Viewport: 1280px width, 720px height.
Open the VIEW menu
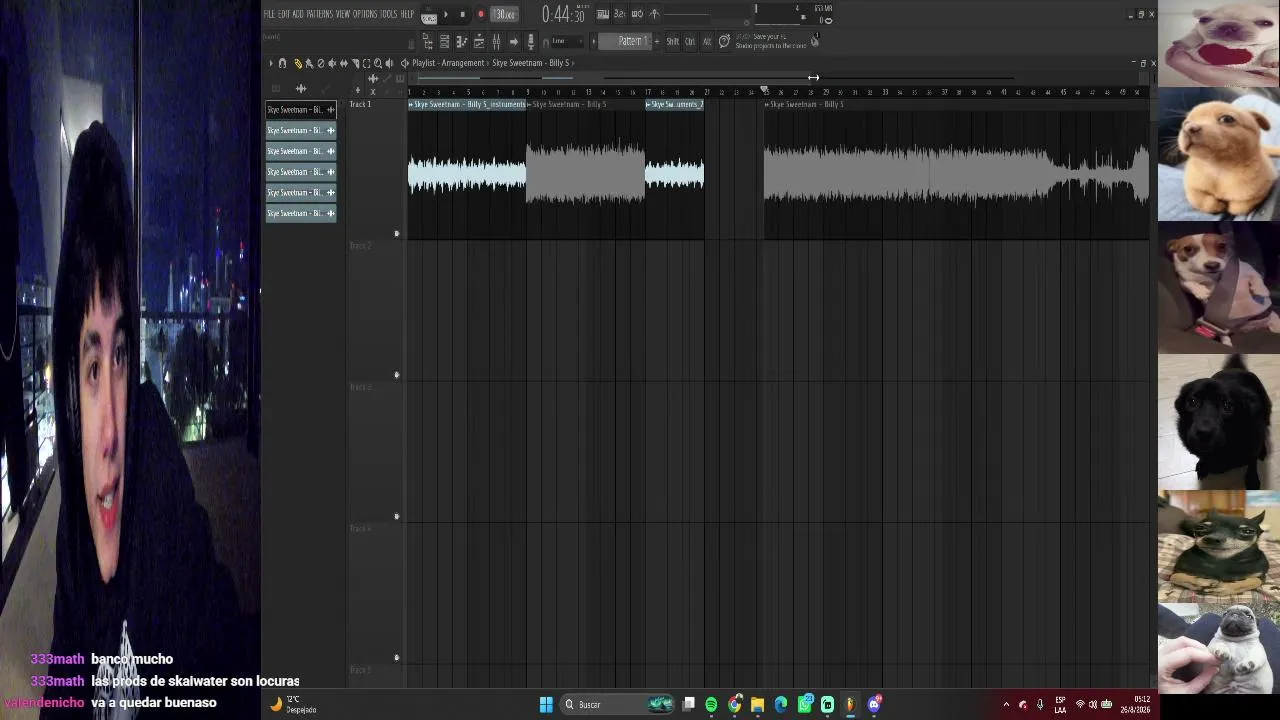[x=343, y=14]
